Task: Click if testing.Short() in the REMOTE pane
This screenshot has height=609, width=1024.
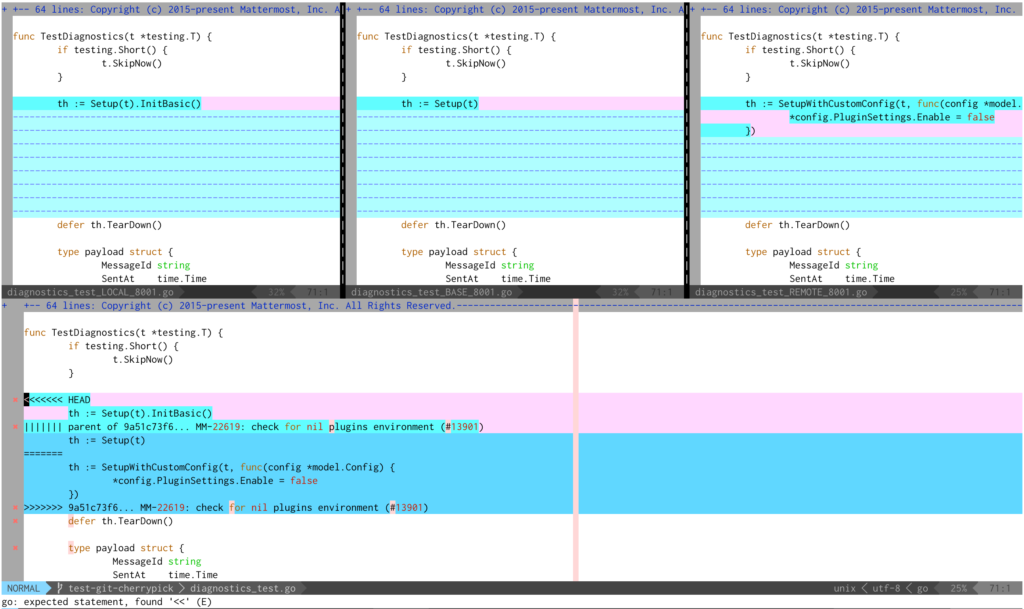Action: coord(800,50)
